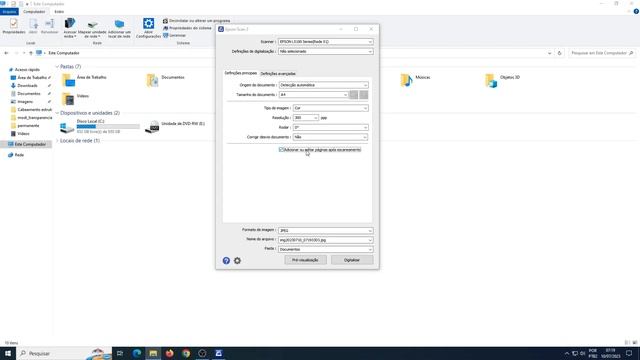Click Pesquisar em Este Computador field

pos(602,53)
